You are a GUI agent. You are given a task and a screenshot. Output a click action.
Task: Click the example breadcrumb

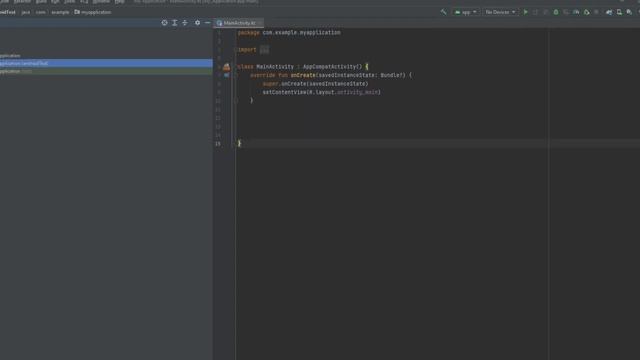pos(60,12)
